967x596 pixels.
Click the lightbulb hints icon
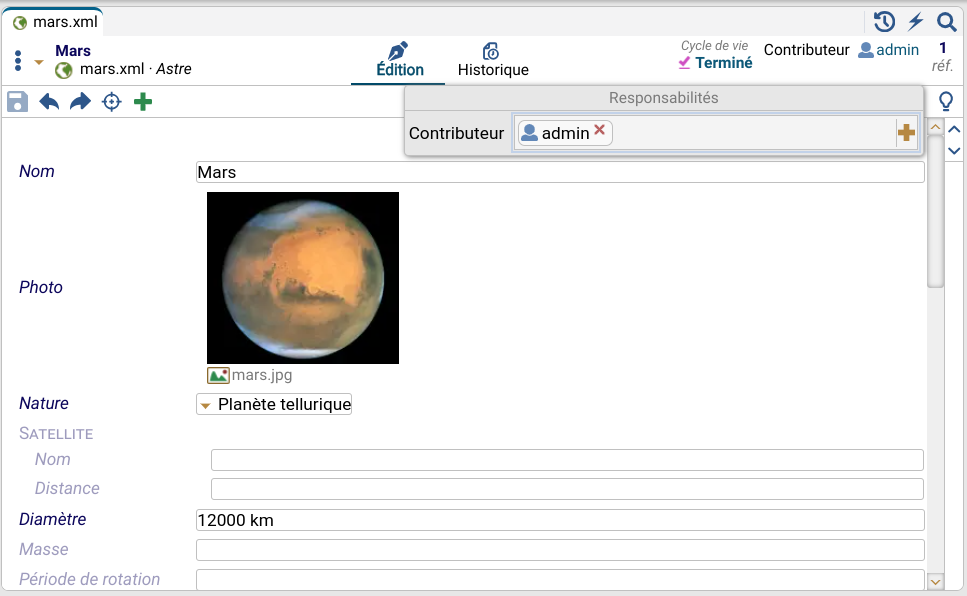click(x=945, y=101)
